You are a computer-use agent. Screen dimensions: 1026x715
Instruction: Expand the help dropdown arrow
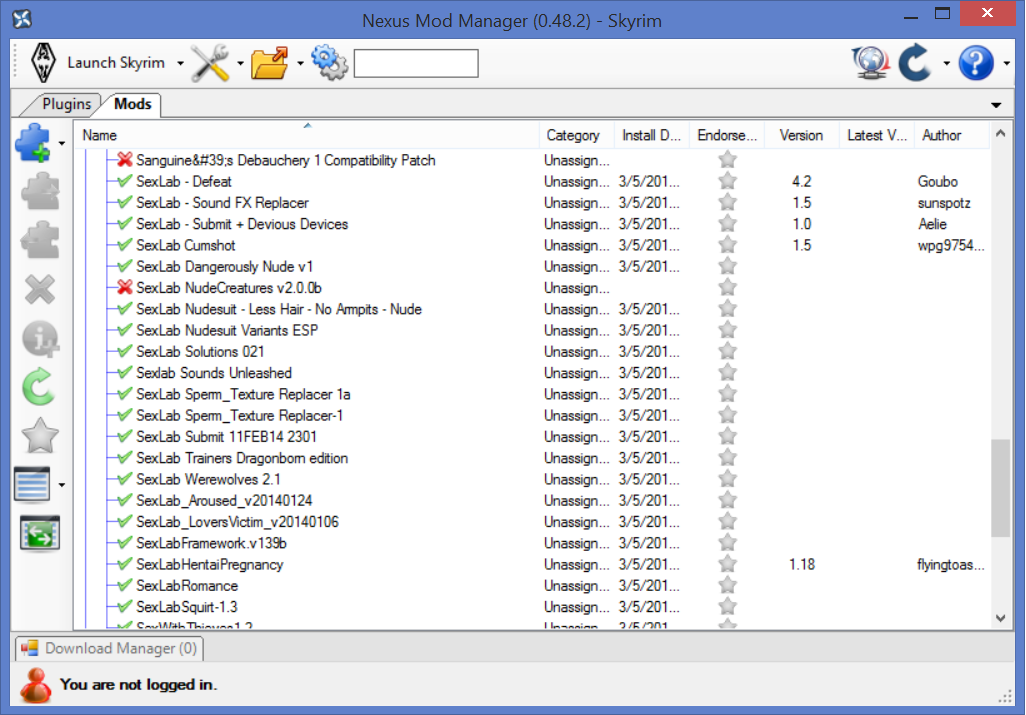[x=1006, y=63]
